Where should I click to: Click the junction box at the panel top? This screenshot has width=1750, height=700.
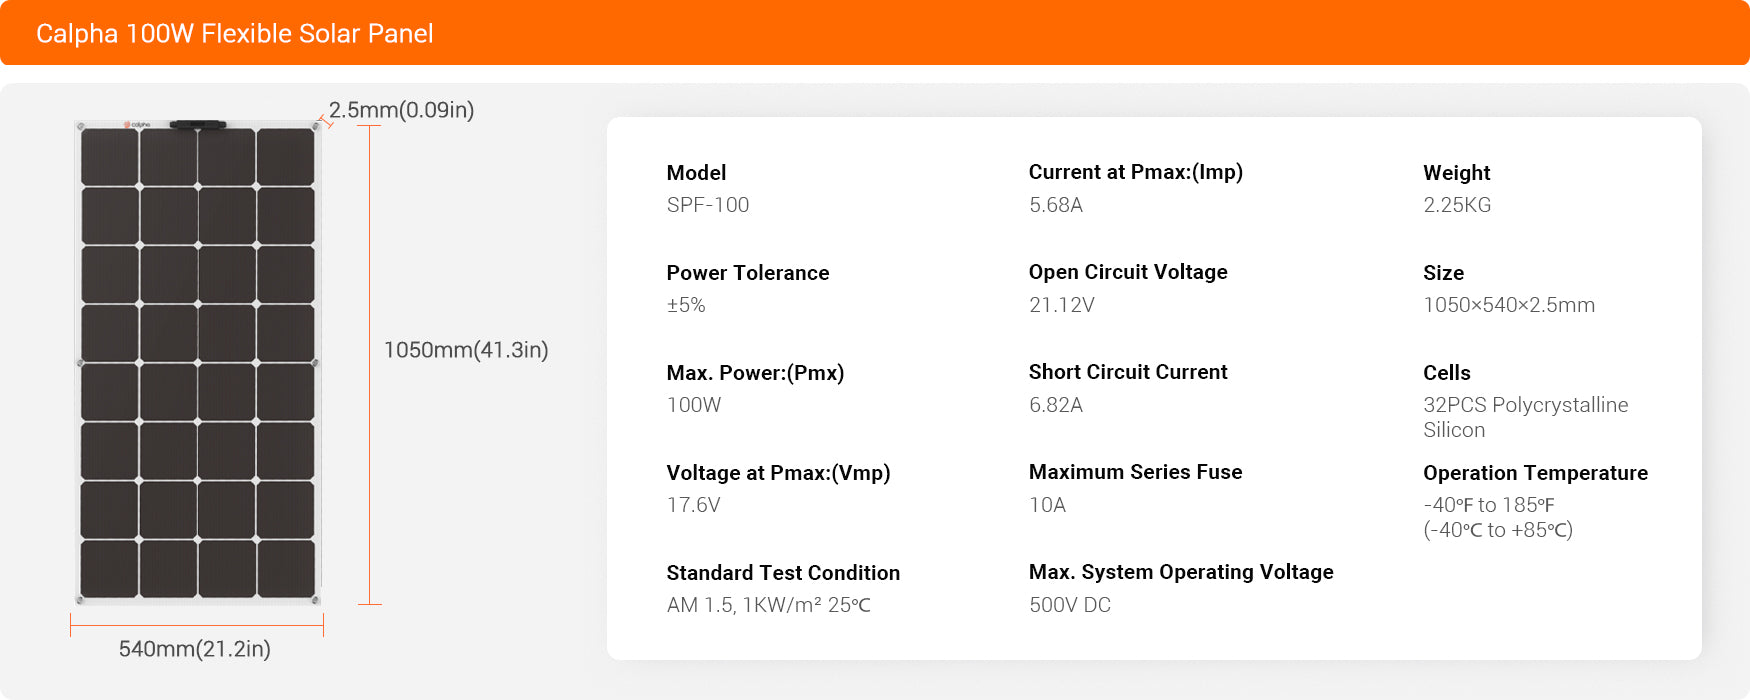point(198,125)
